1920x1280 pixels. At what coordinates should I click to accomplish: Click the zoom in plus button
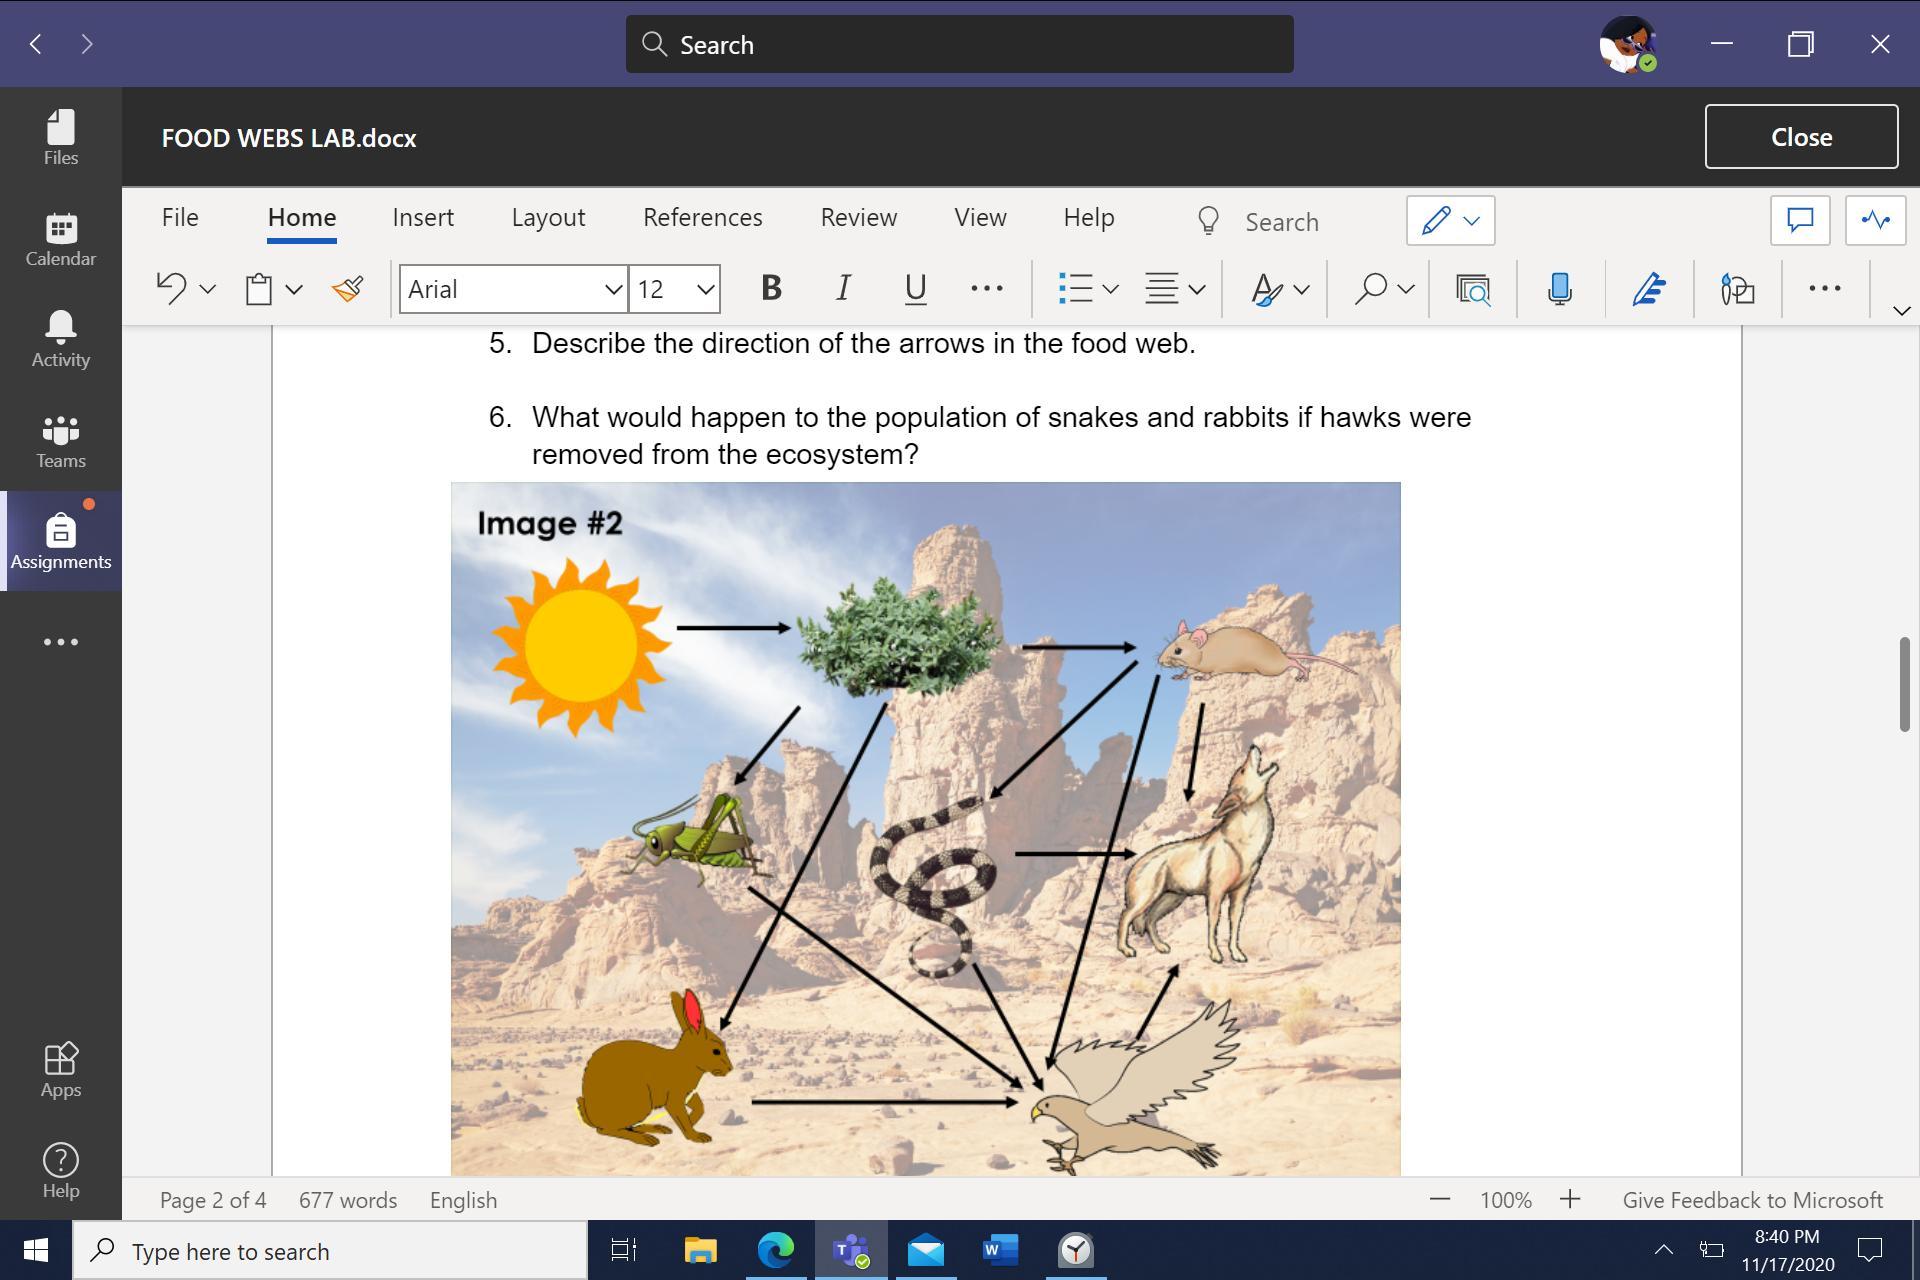(x=1570, y=1199)
